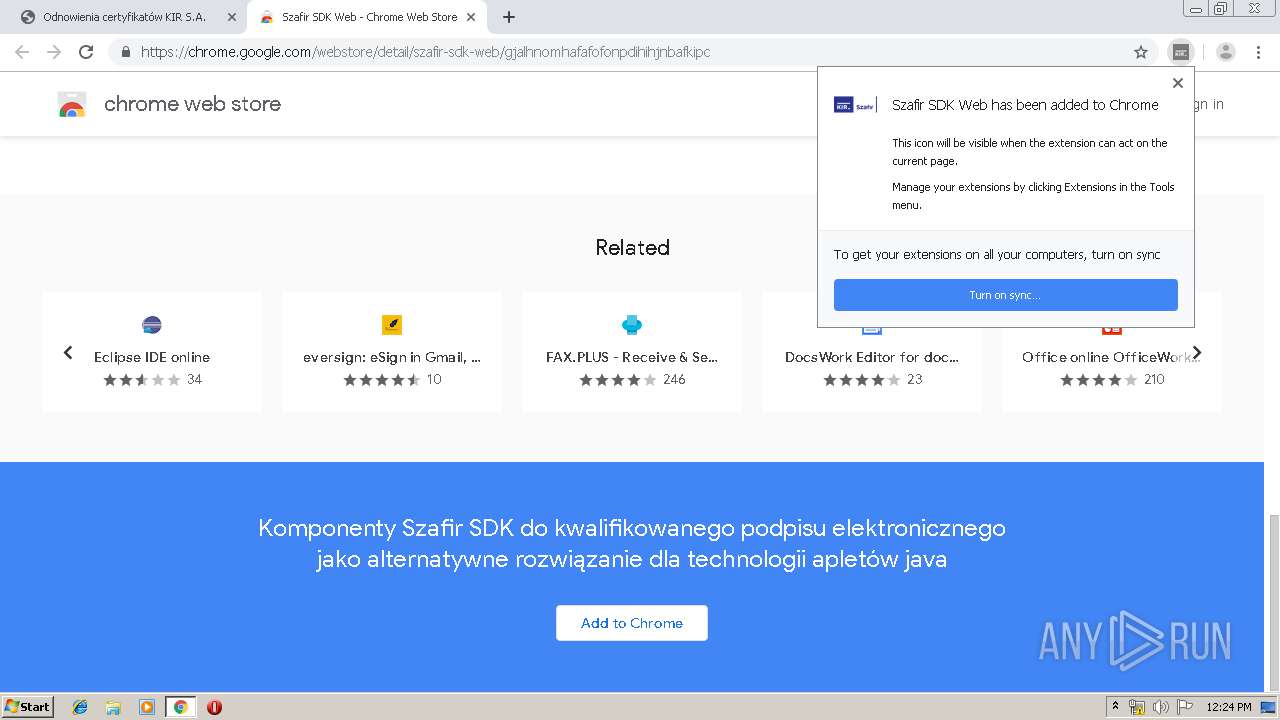Click the FAX.PLUS extension icon
The width and height of the screenshot is (1280, 720).
pyautogui.click(x=632, y=325)
